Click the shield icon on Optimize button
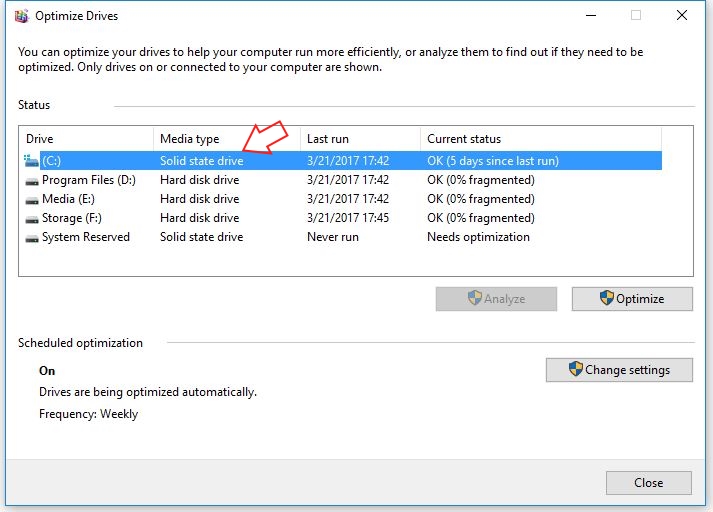This screenshot has height=512, width=713. click(607, 298)
